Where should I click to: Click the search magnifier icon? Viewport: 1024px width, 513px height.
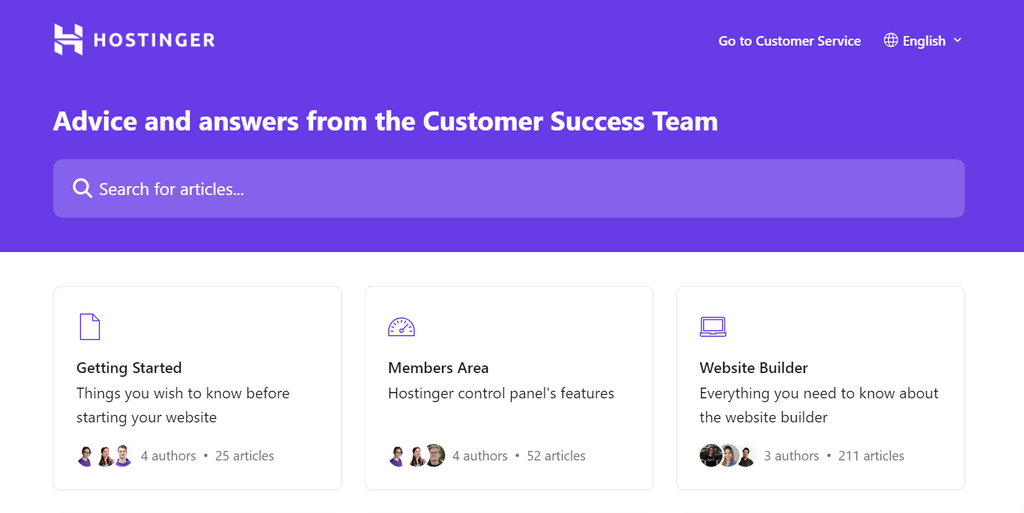[82, 188]
